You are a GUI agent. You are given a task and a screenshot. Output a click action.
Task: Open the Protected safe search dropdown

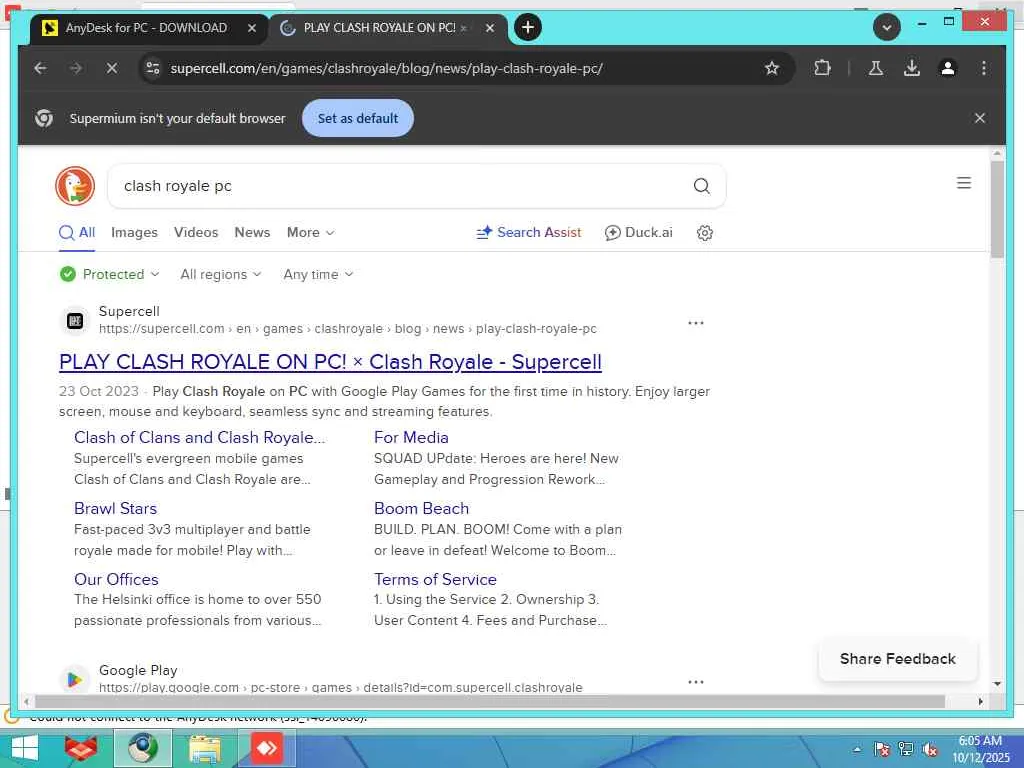click(x=109, y=274)
